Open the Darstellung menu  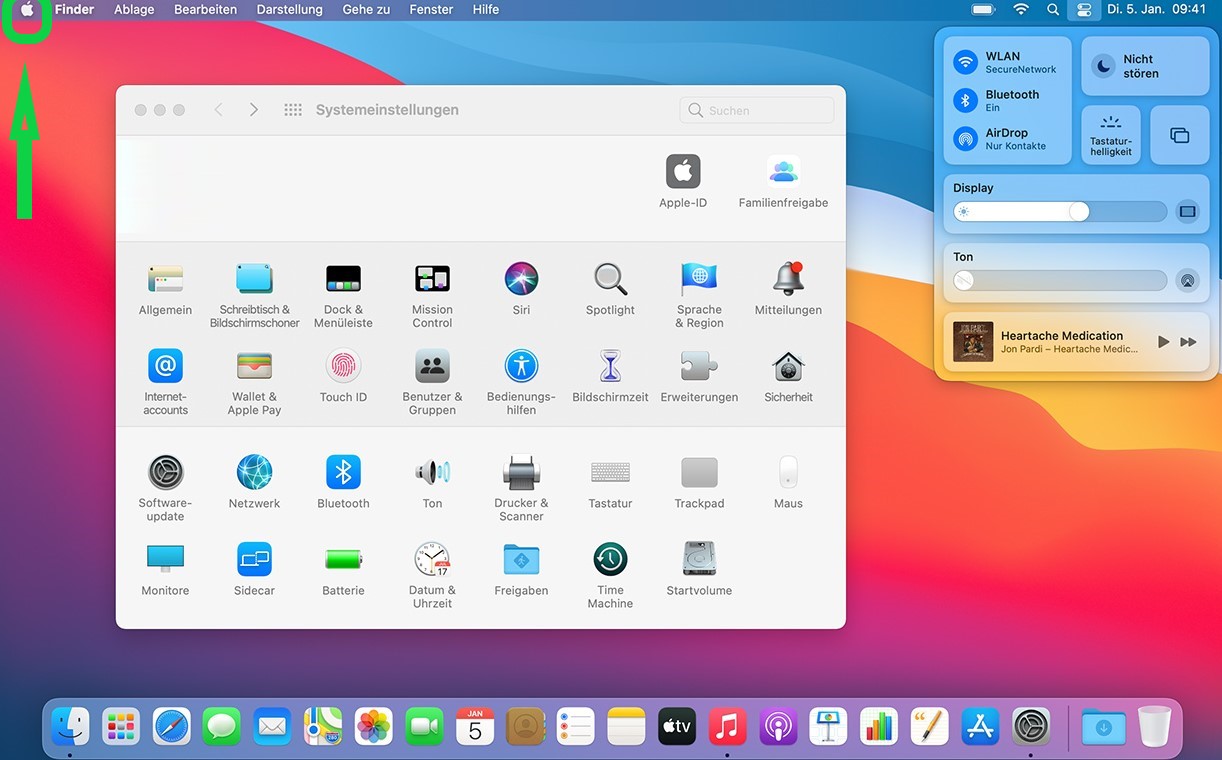coord(289,9)
